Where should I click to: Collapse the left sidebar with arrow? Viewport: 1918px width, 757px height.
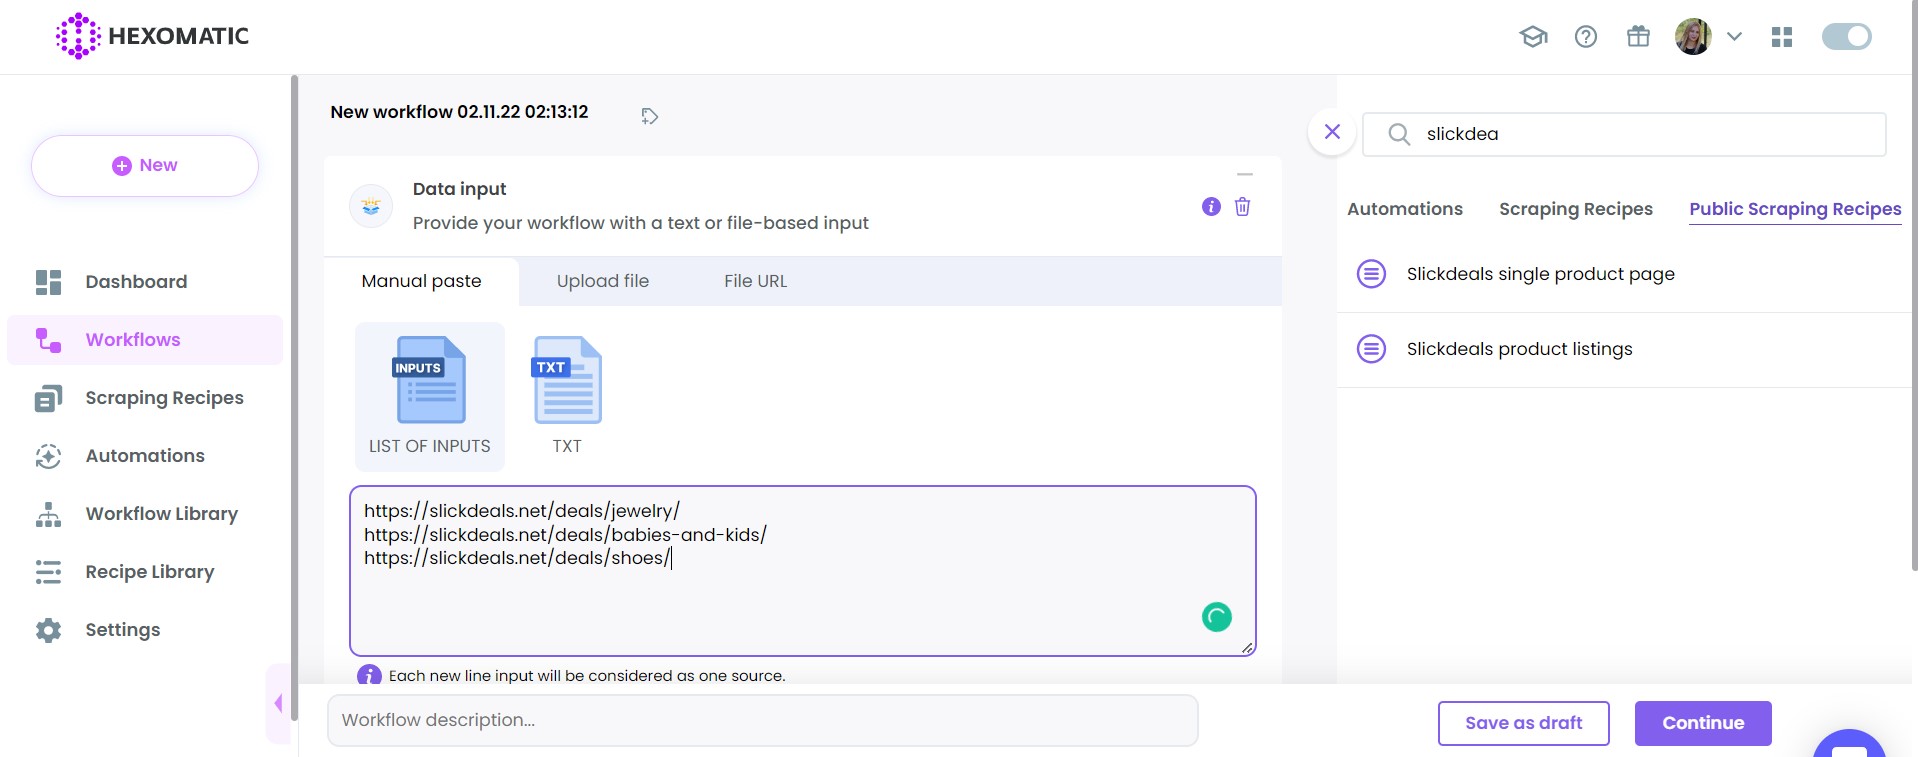[x=278, y=703]
